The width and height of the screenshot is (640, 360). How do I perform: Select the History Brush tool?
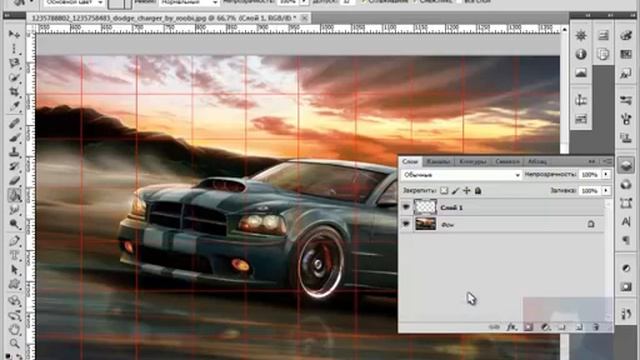pos(15,166)
